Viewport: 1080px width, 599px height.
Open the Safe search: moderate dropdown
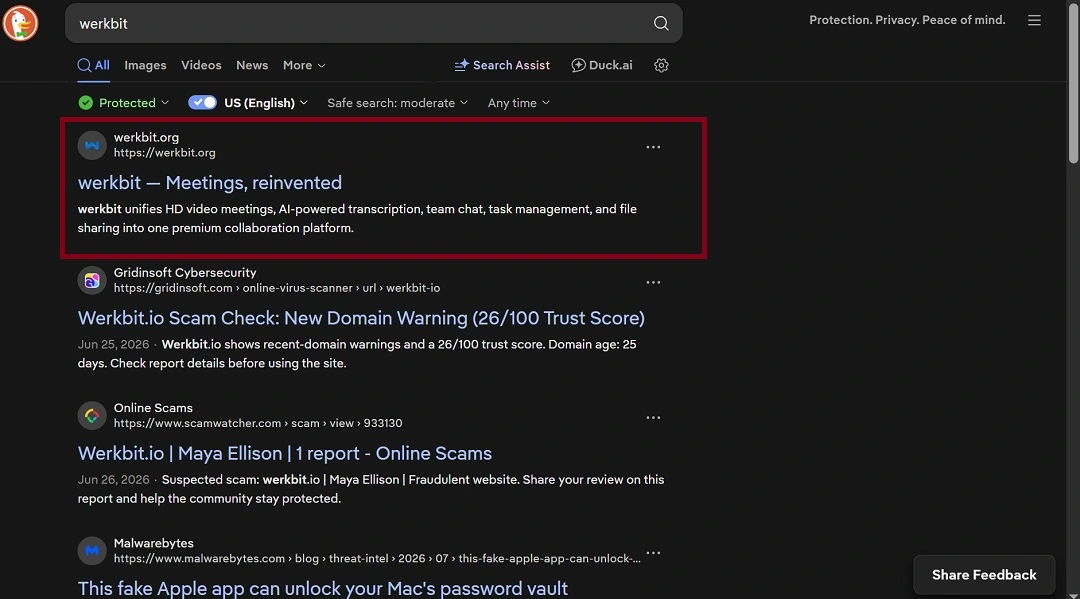click(397, 103)
